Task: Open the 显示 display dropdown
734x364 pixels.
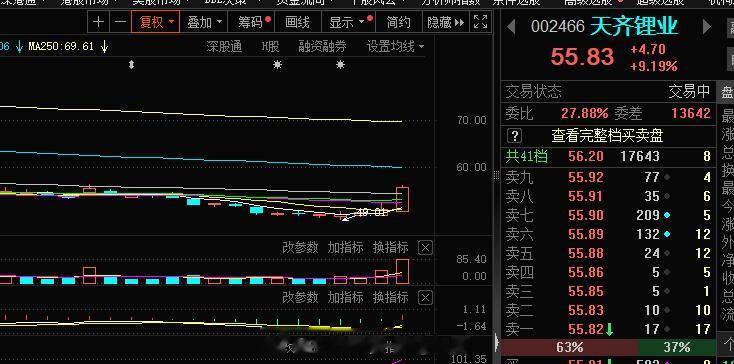Action: (x=347, y=22)
